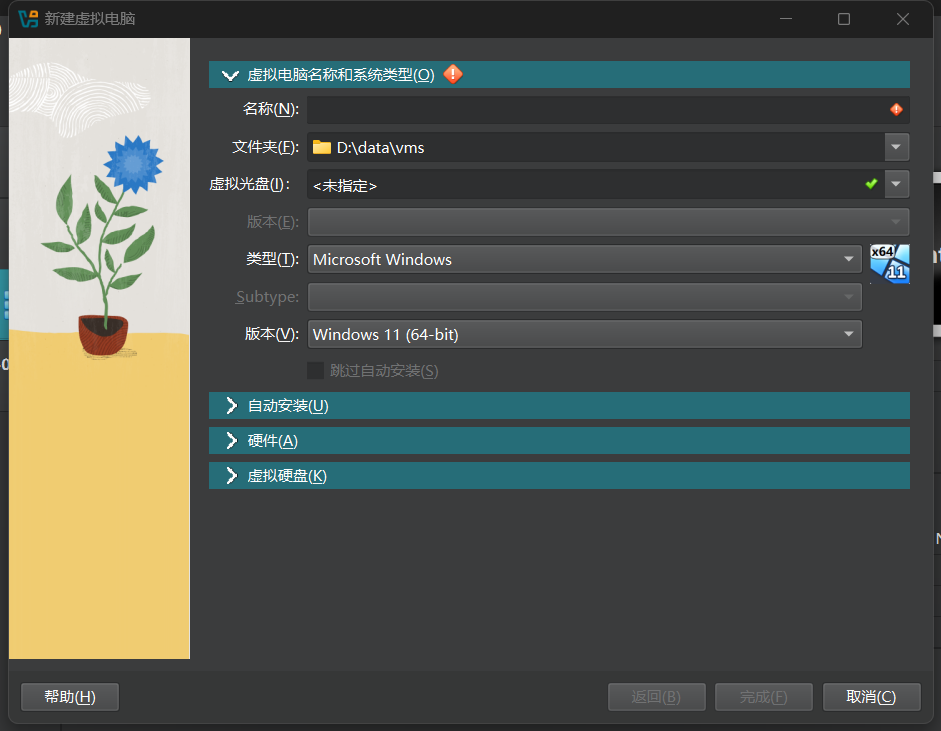Click the green checkmark in the 虚拟光盘 field
Image resolution: width=941 pixels, height=731 pixels.
click(871, 184)
